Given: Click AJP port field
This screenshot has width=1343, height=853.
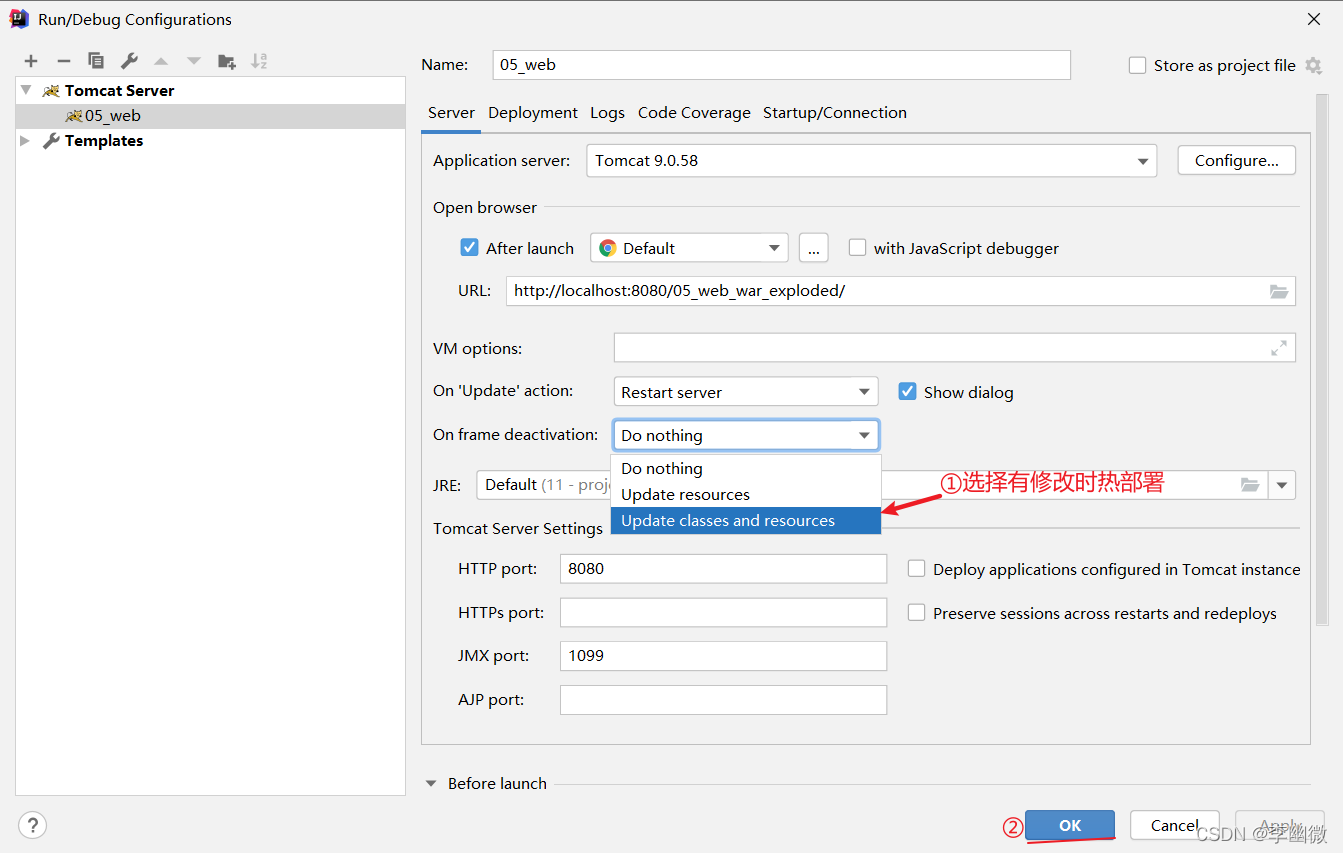Looking at the screenshot, I should coord(723,699).
